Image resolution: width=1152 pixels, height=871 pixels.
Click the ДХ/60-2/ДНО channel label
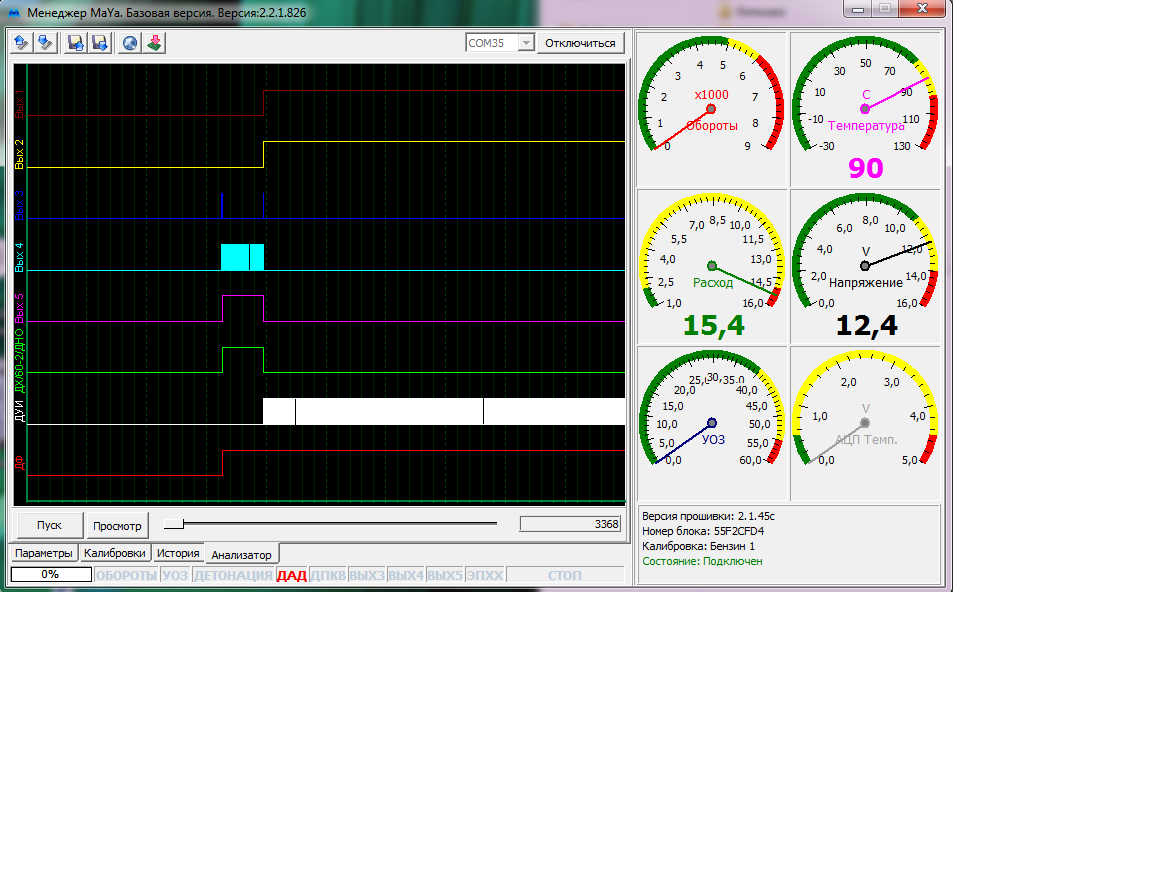tap(20, 361)
